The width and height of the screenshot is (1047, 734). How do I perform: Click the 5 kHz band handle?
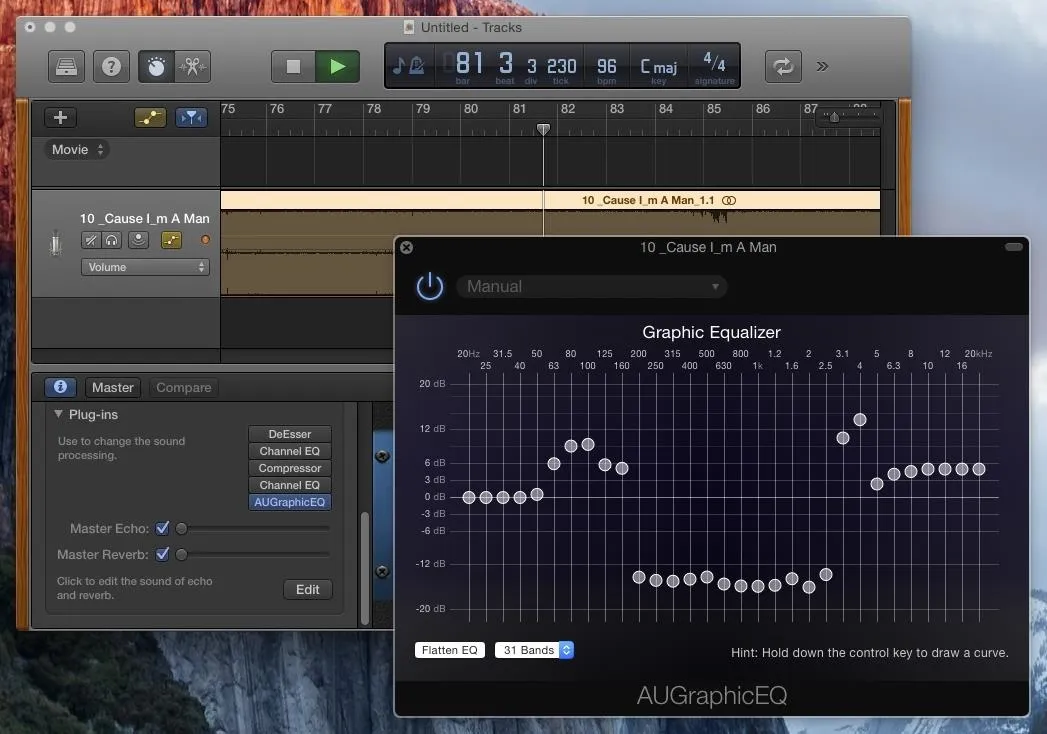point(877,484)
